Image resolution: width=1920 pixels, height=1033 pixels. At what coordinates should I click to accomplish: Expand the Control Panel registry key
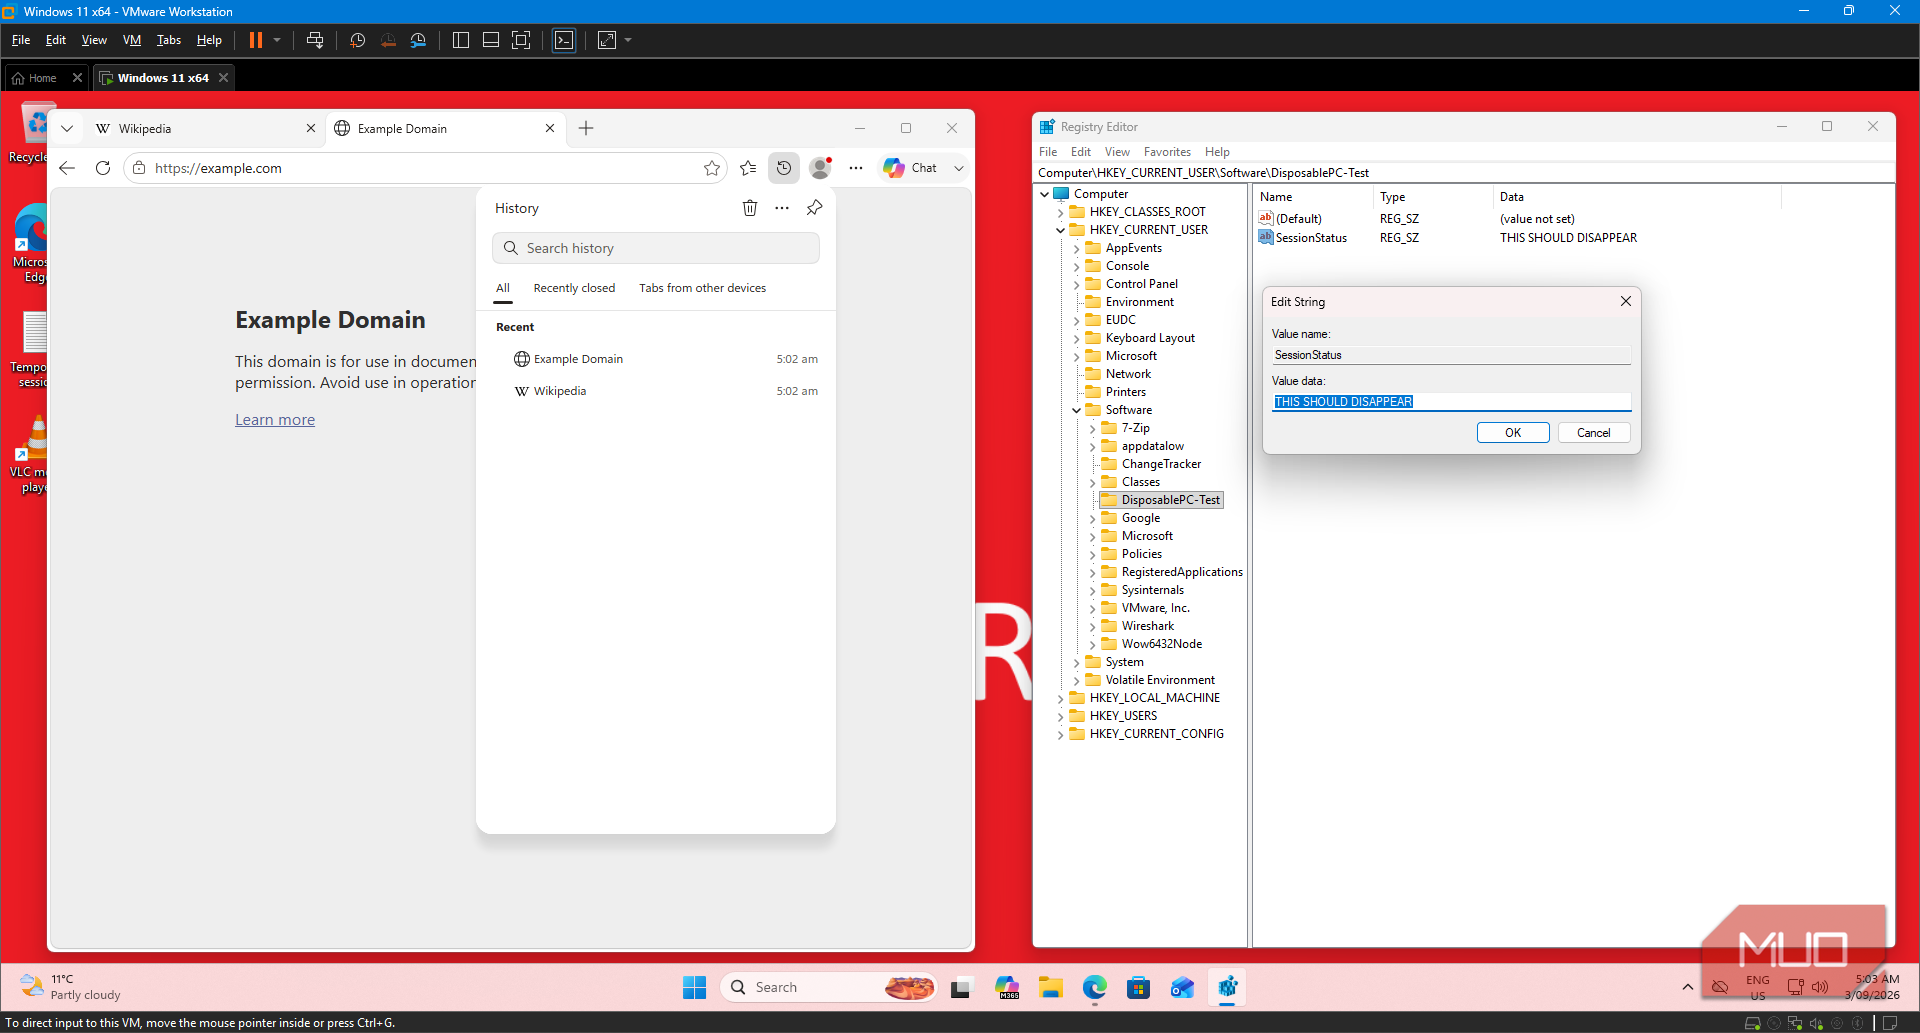coord(1076,284)
